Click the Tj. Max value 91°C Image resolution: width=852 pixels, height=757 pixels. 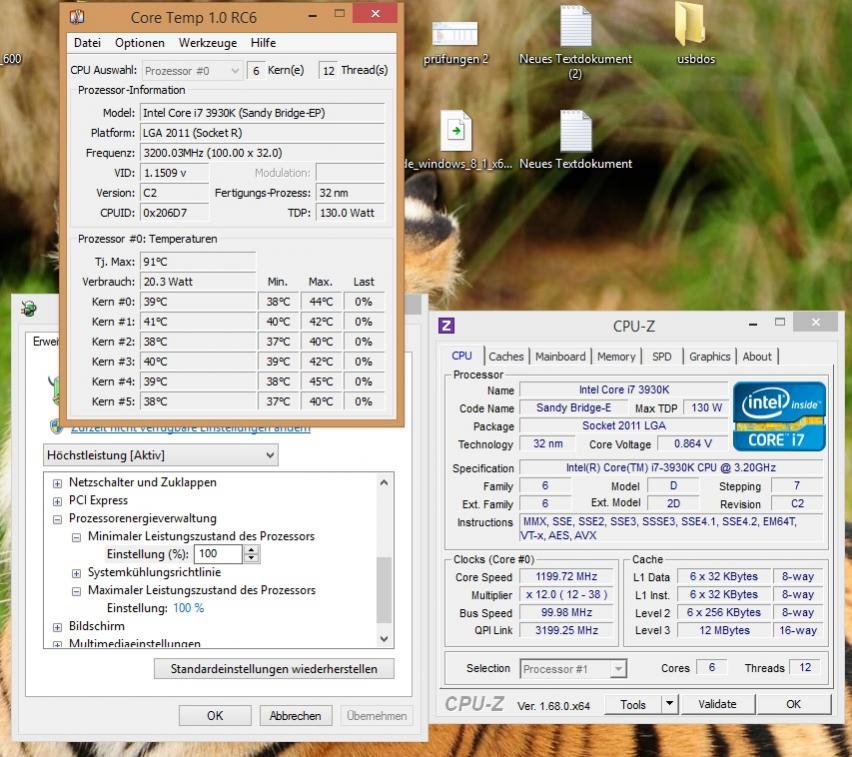click(198, 261)
